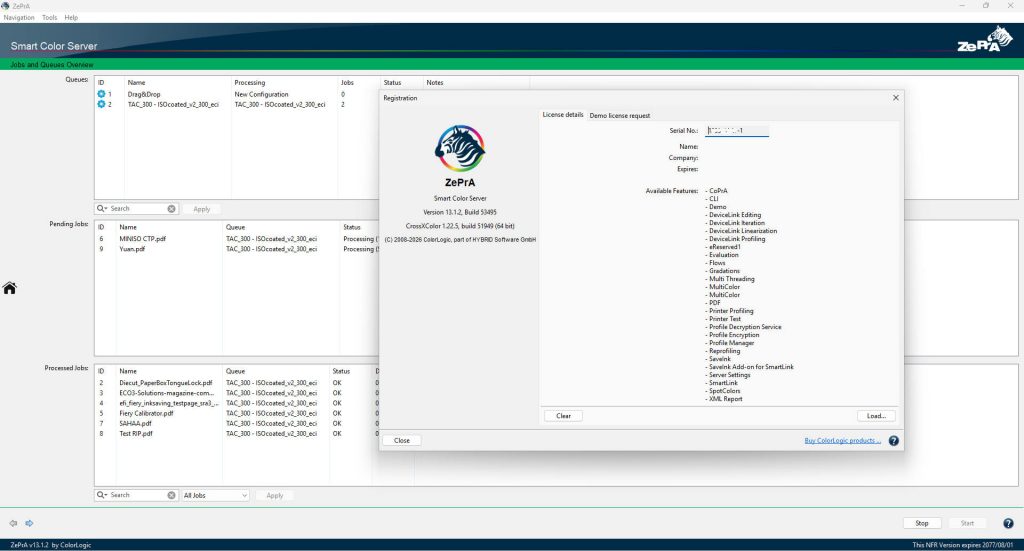The height and width of the screenshot is (551, 1024).
Task: Click XML Report feature entry
Action: point(726,399)
